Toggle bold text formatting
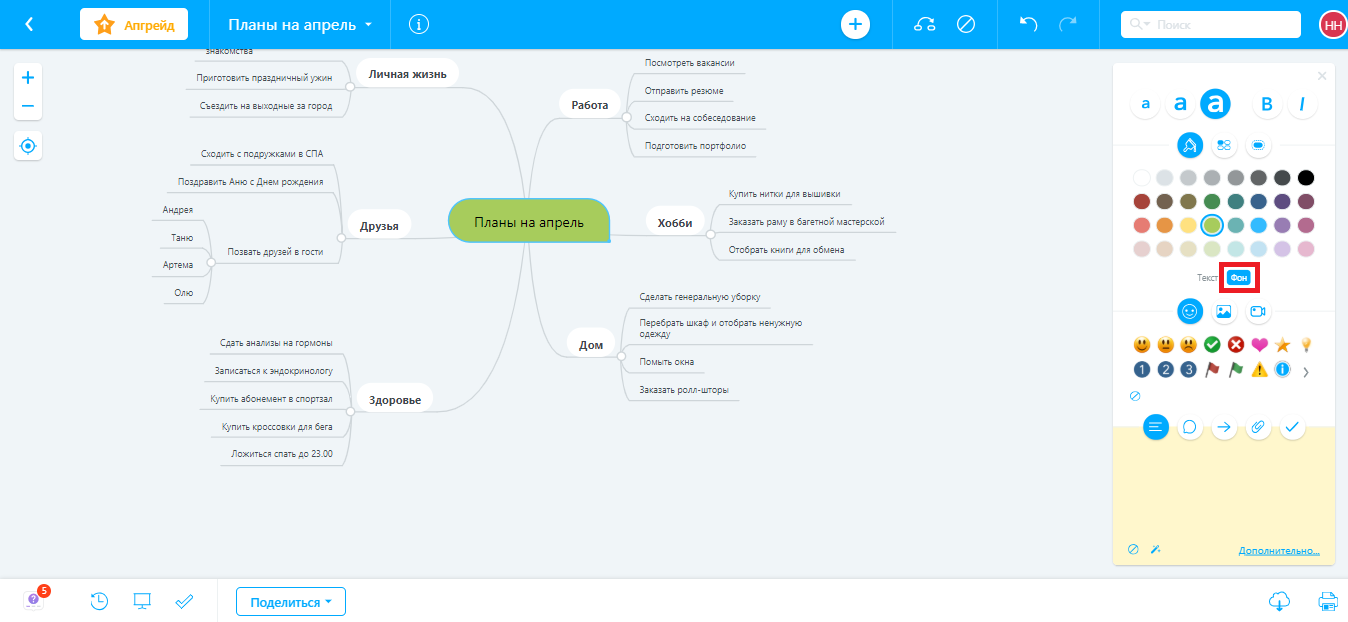 click(1266, 104)
